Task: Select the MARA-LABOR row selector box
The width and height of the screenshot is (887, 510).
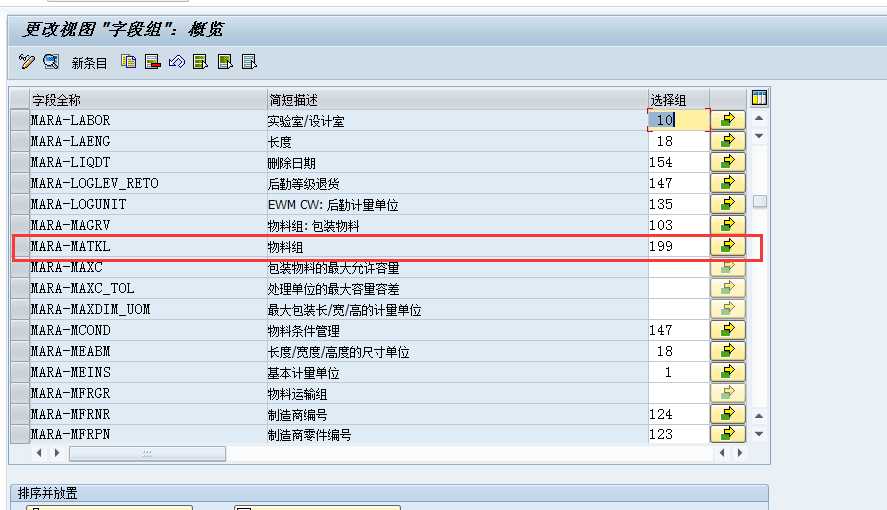Action: pyautogui.click(x=20, y=120)
